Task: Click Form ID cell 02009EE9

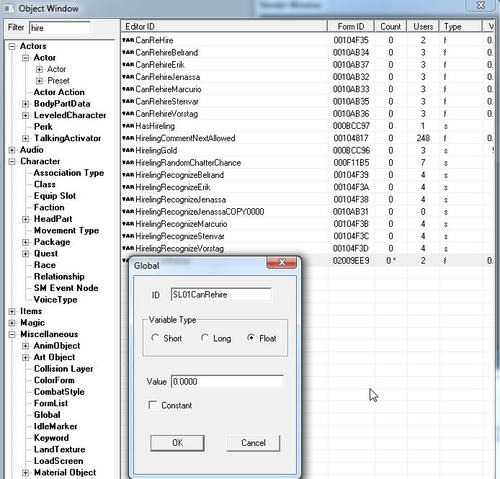Action: tap(351, 261)
